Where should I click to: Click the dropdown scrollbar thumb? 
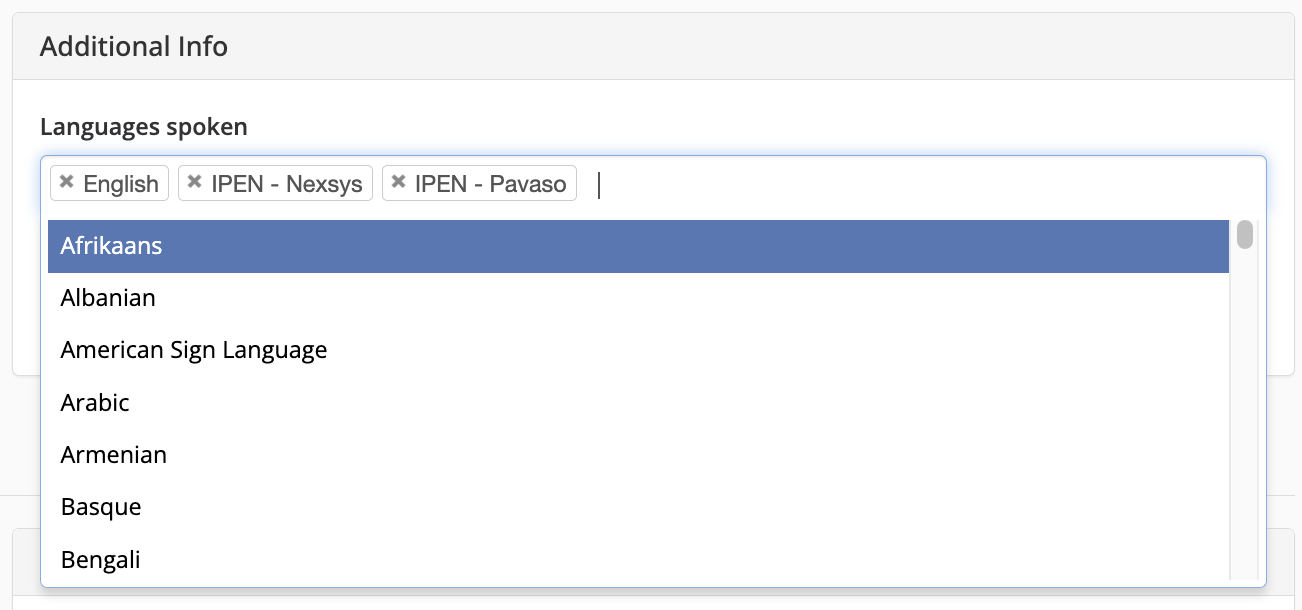(1243, 235)
